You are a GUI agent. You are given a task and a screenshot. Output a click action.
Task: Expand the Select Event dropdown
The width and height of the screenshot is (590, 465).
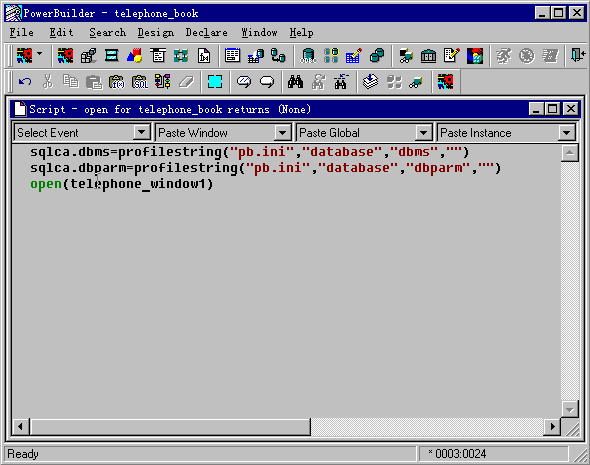pyautogui.click(x=141, y=132)
